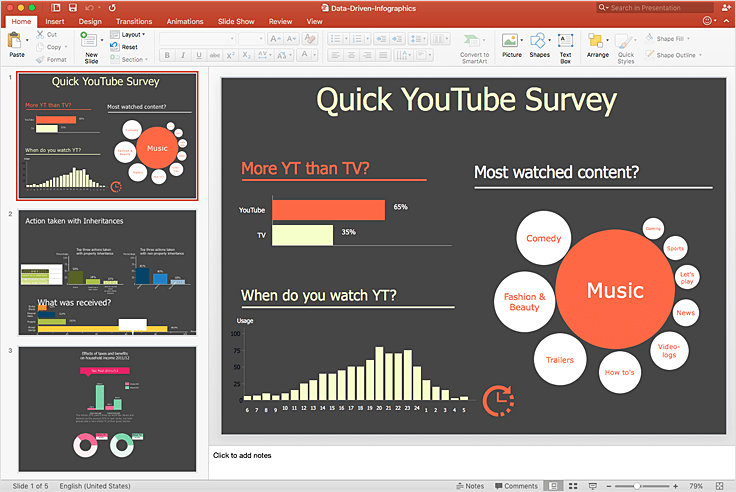Click the layout panel icon in the title bar
The height and width of the screenshot is (492, 736).
click(56, 8)
